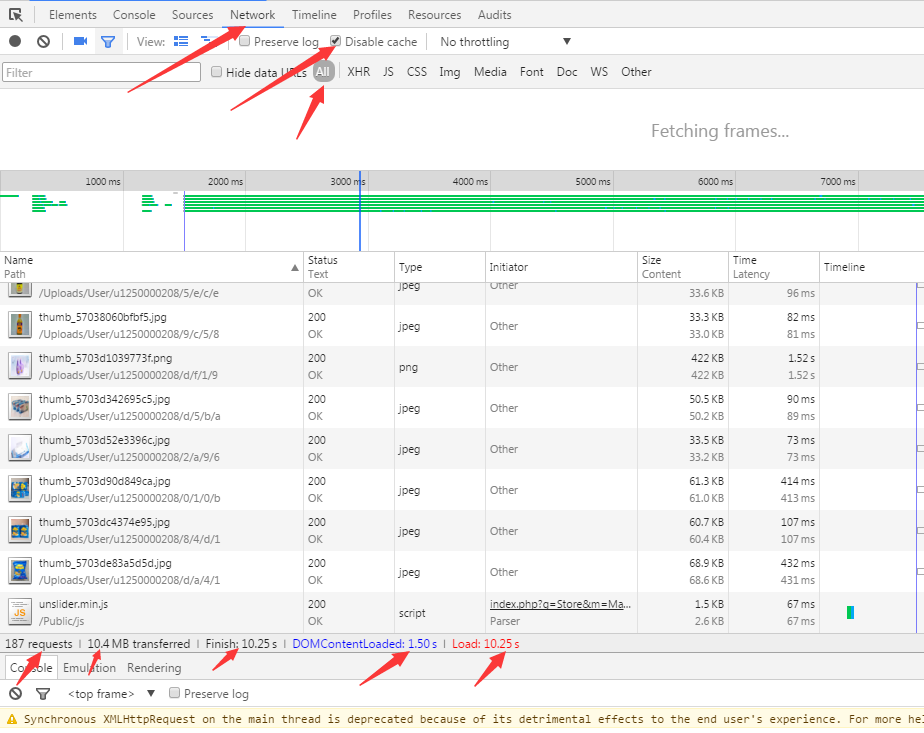Switch to large request rows view
Screen dimensions: 924x733
click(181, 41)
